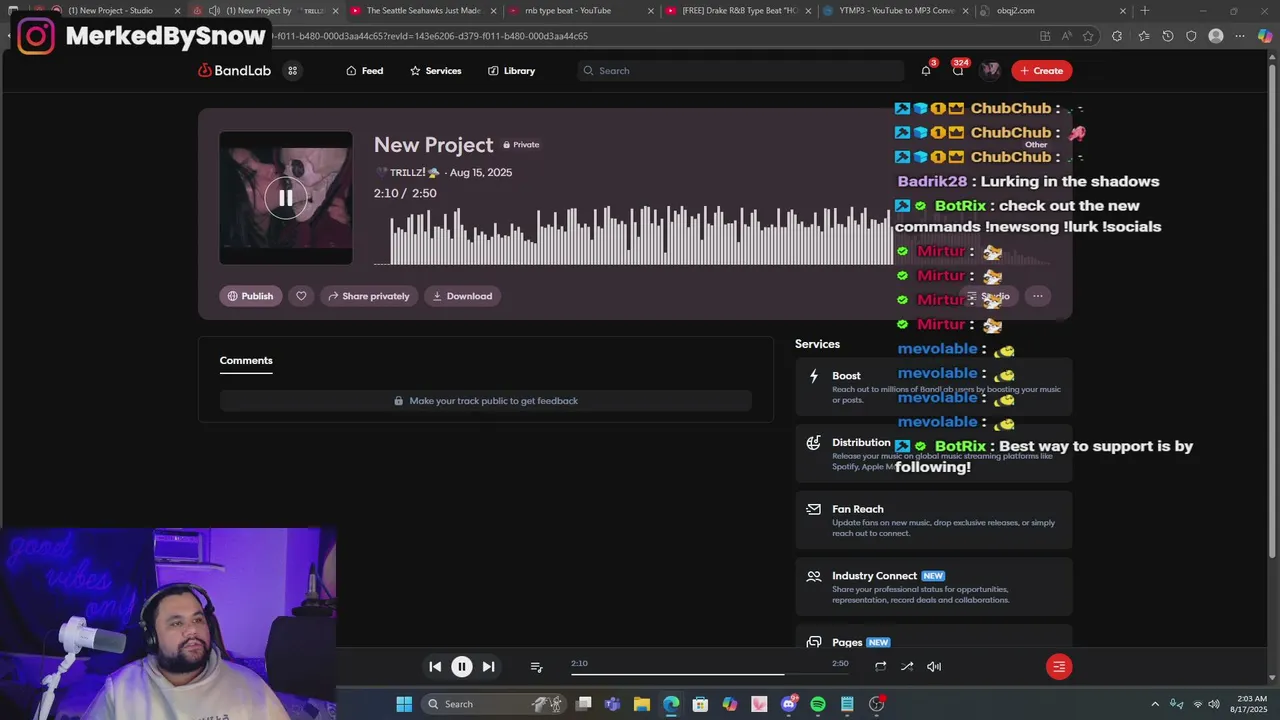Download the New Project track
The height and width of the screenshot is (720, 1280).
(x=462, y=296)
